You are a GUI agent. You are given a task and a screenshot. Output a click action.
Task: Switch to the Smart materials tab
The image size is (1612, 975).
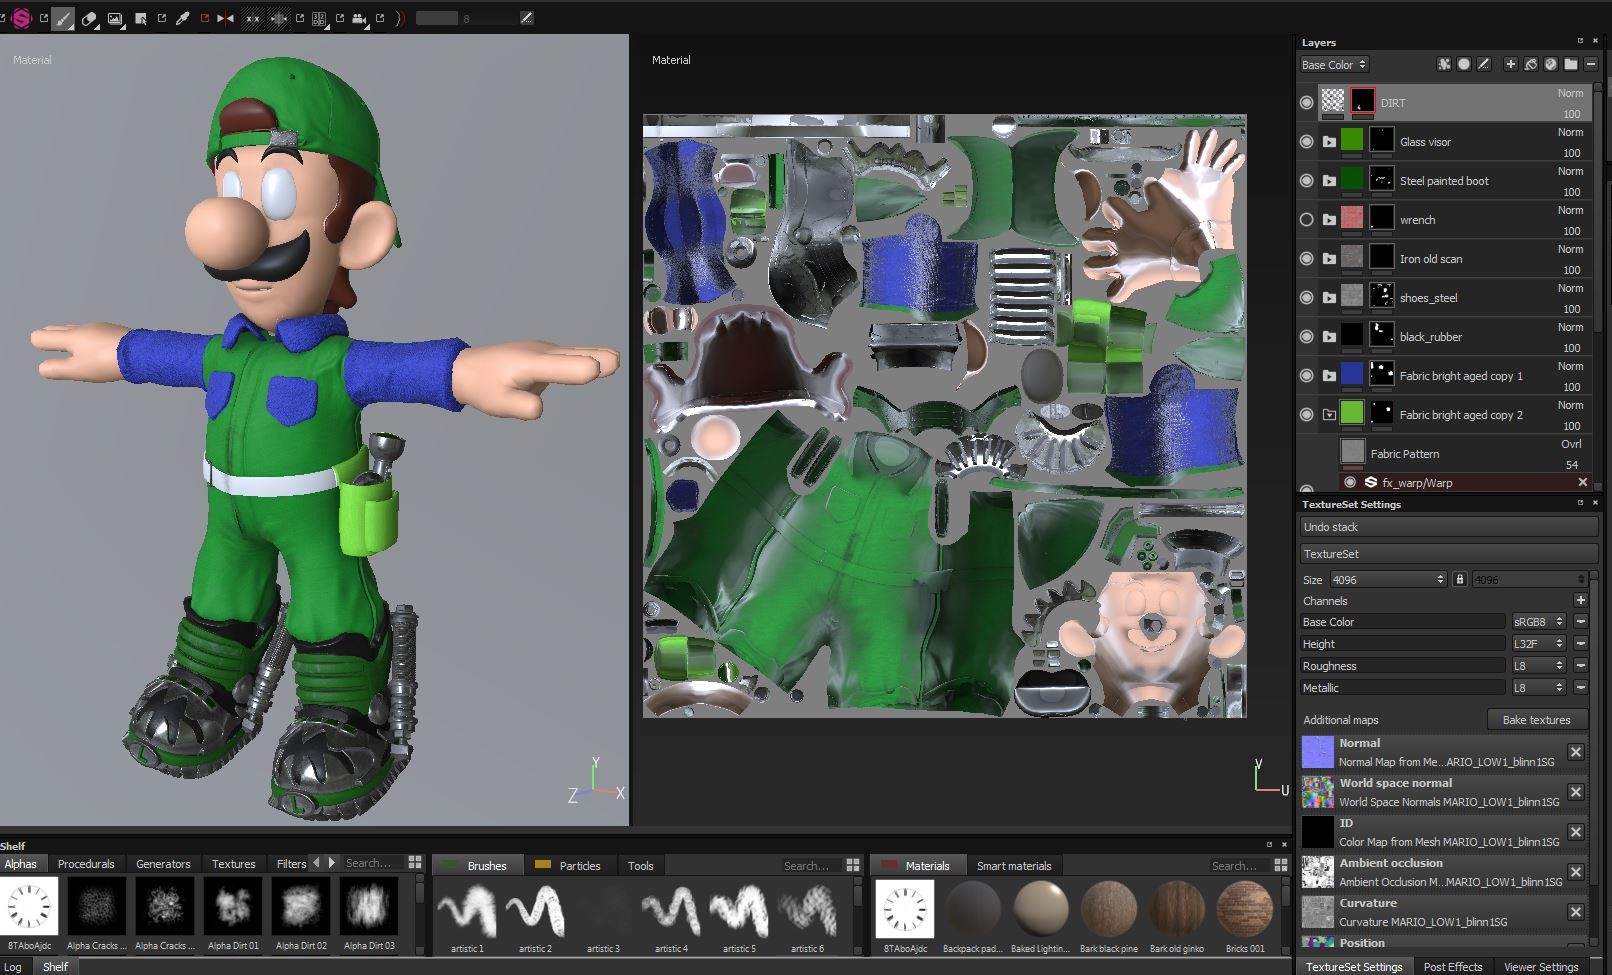(1014, 865)
